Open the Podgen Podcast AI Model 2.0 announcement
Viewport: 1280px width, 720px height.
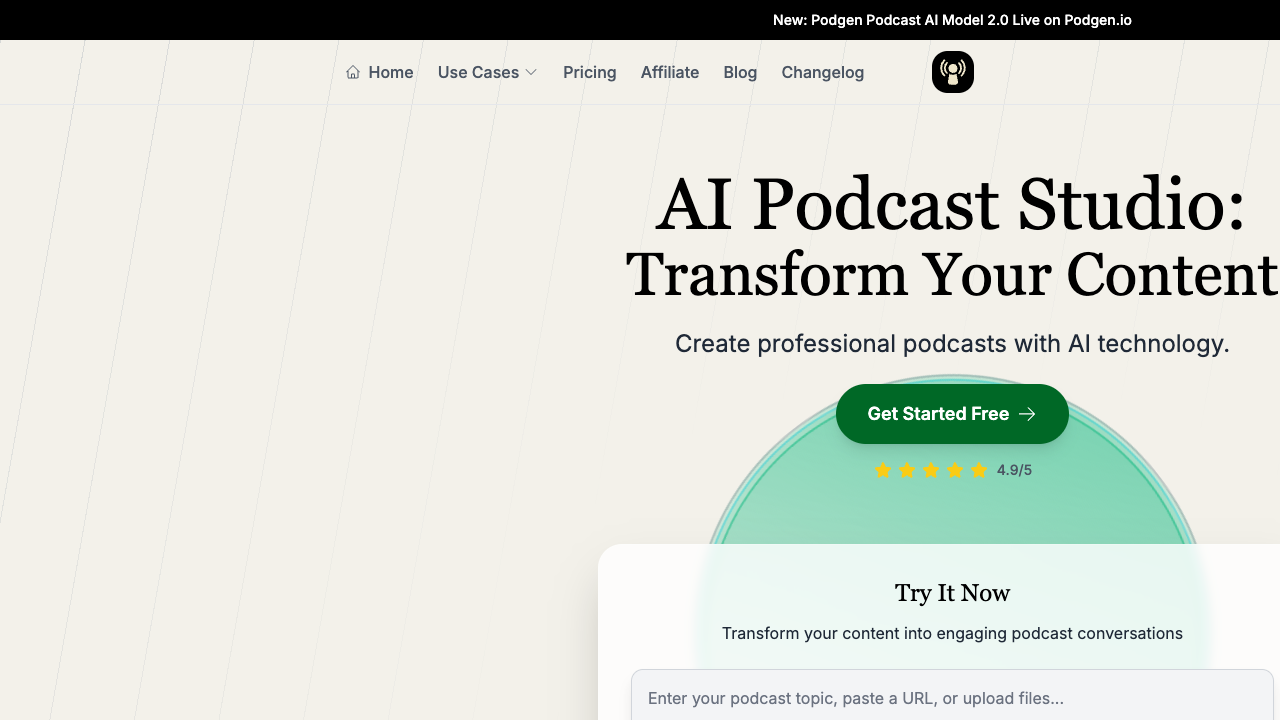coord(952,20)
